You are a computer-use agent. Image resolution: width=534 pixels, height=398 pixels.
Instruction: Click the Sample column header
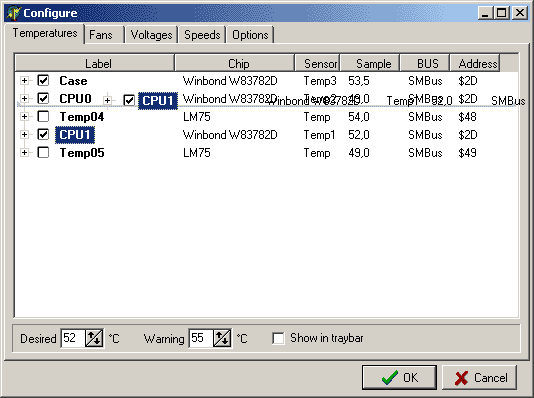pos(370,63)
